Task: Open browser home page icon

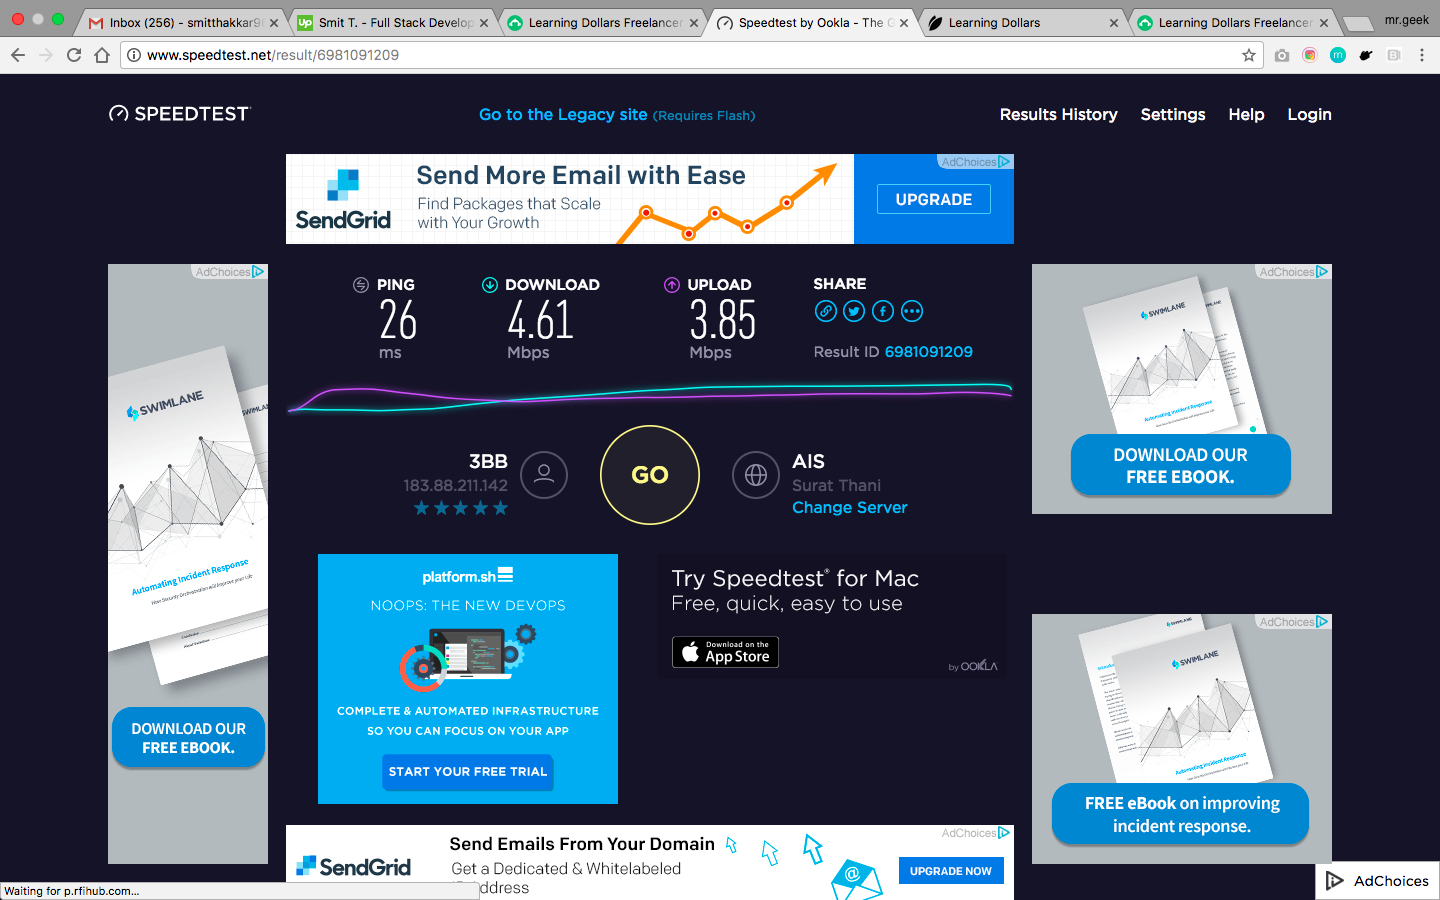Action: [x=102, y=55]
